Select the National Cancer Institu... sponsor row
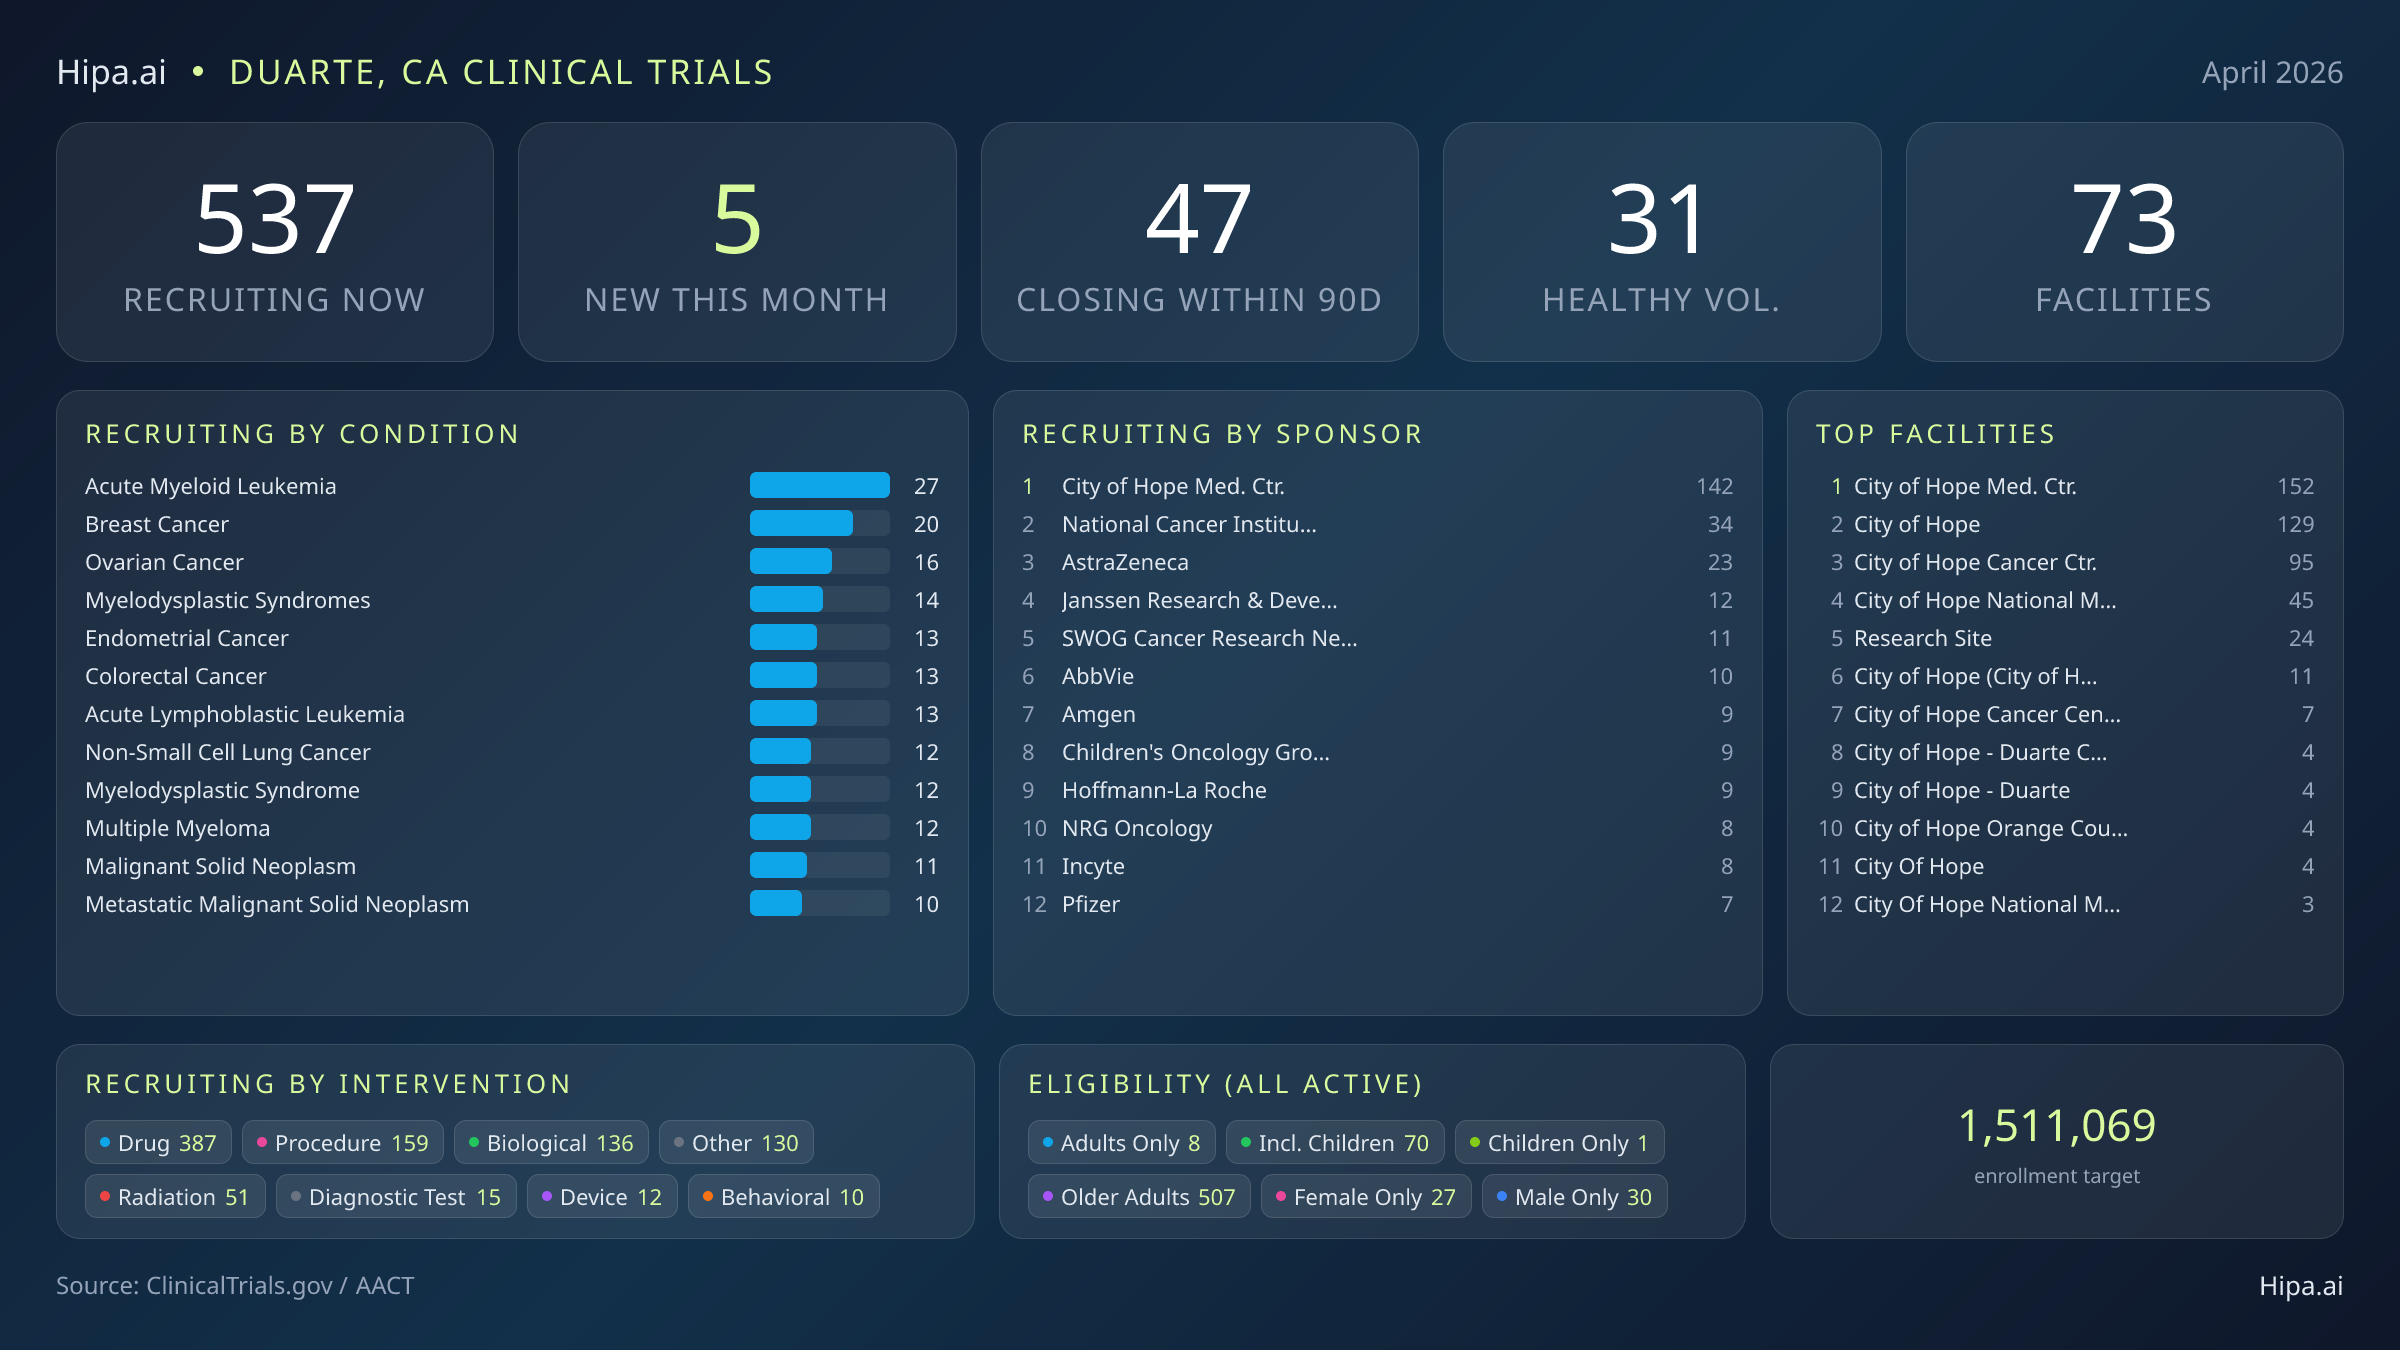 1377,523
